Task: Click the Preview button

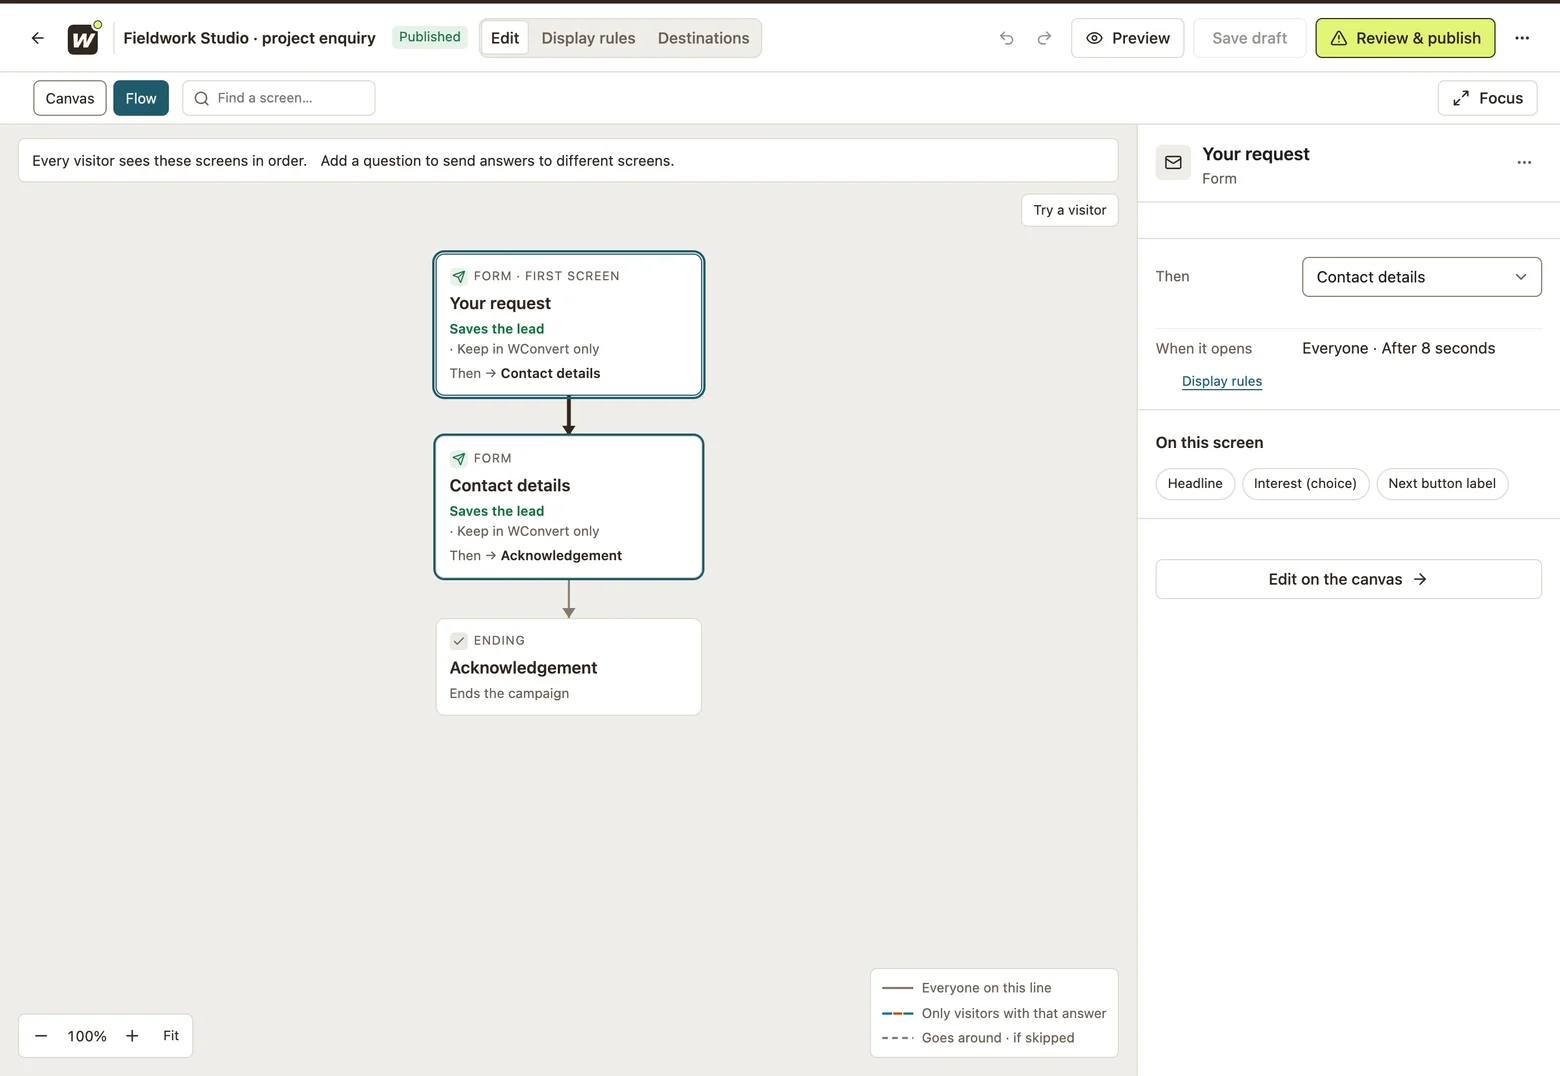Action: [1127, 38]
